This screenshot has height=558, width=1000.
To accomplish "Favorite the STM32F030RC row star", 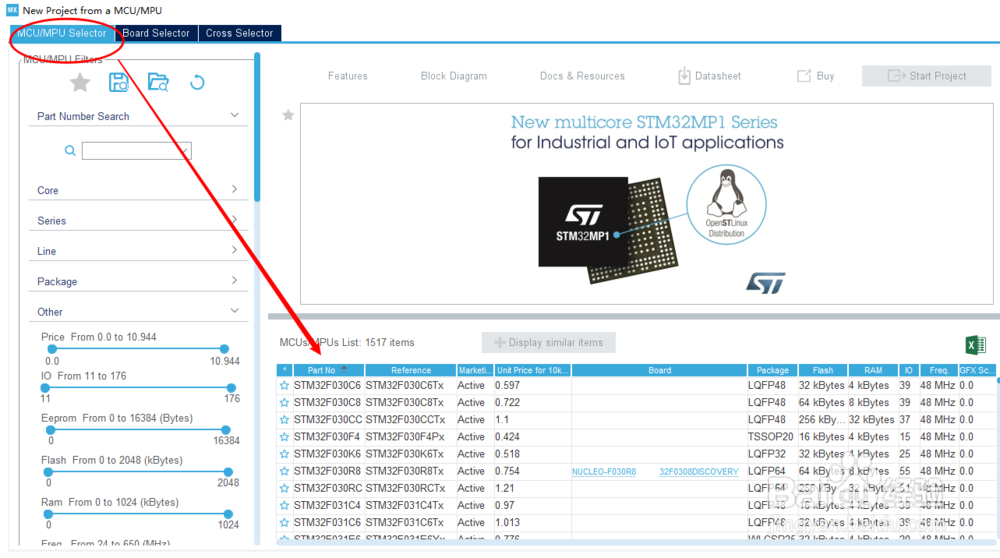I will tap(284, 488).
